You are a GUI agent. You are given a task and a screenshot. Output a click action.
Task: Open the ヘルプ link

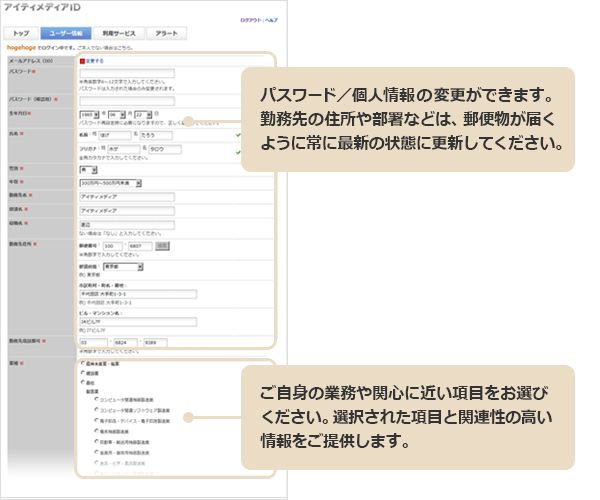[271, 20]
